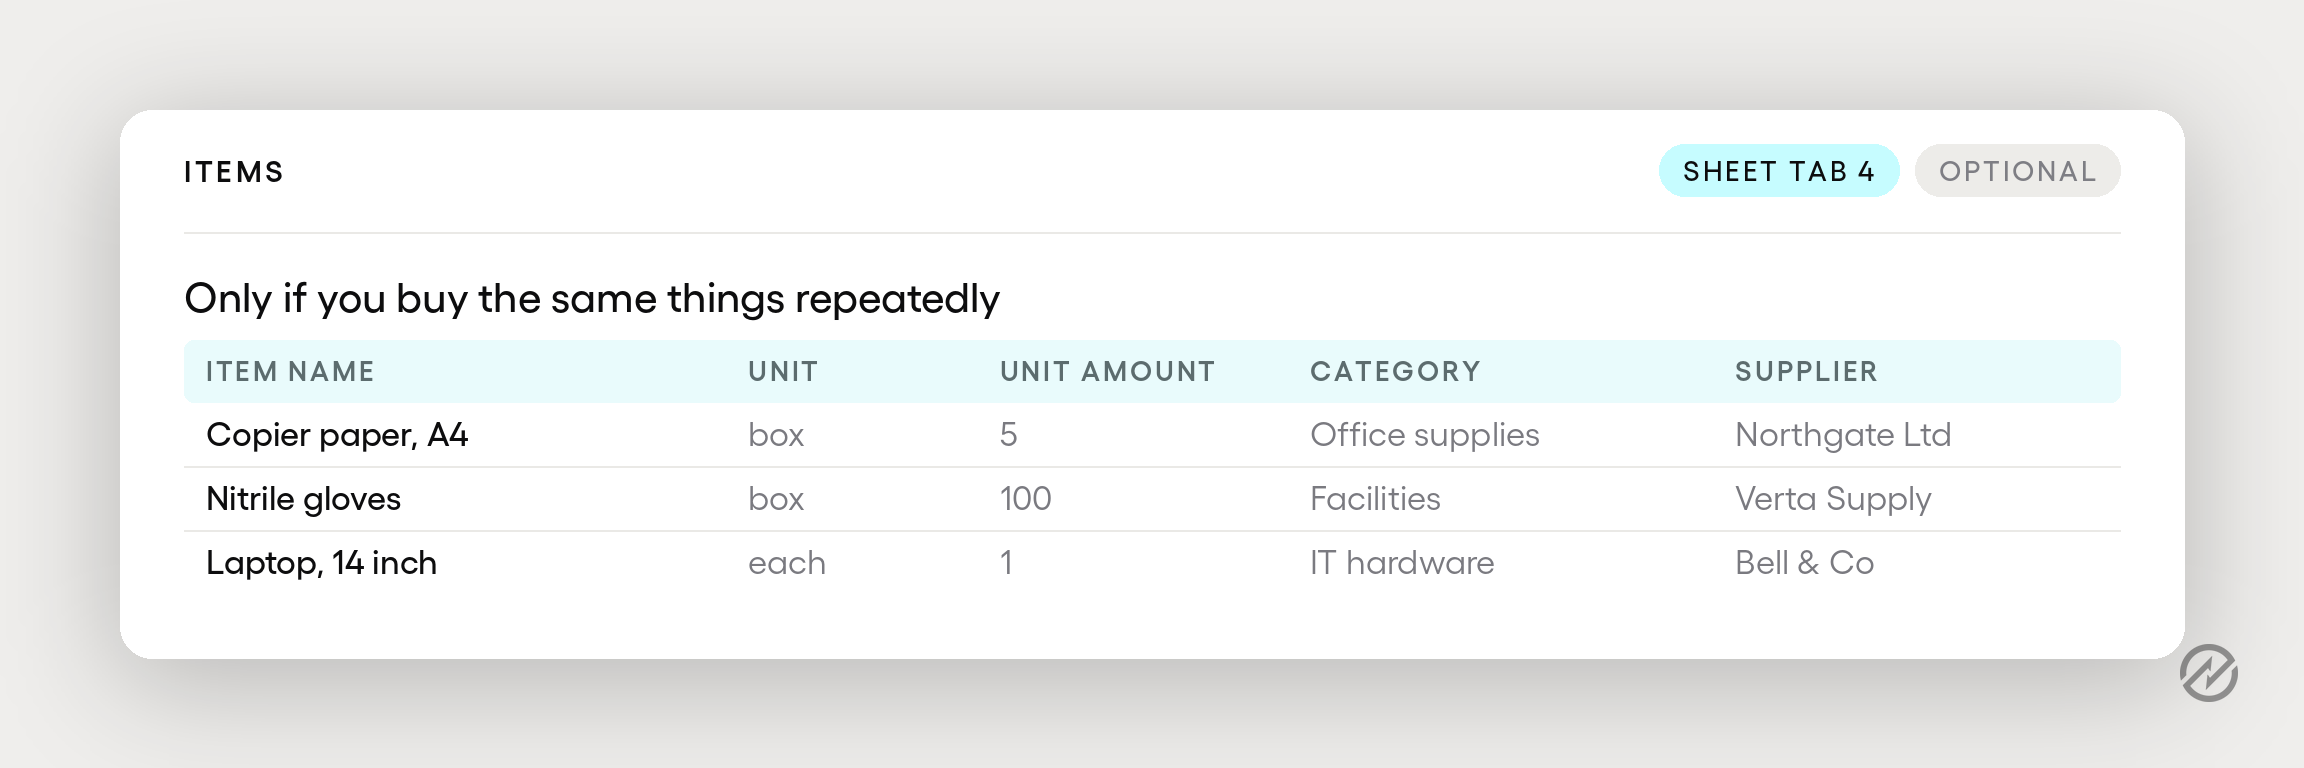Select heading 'Only if you buy the same things repeatedly'
This screenshot has height=768, width=2304.
click(592, 299)
